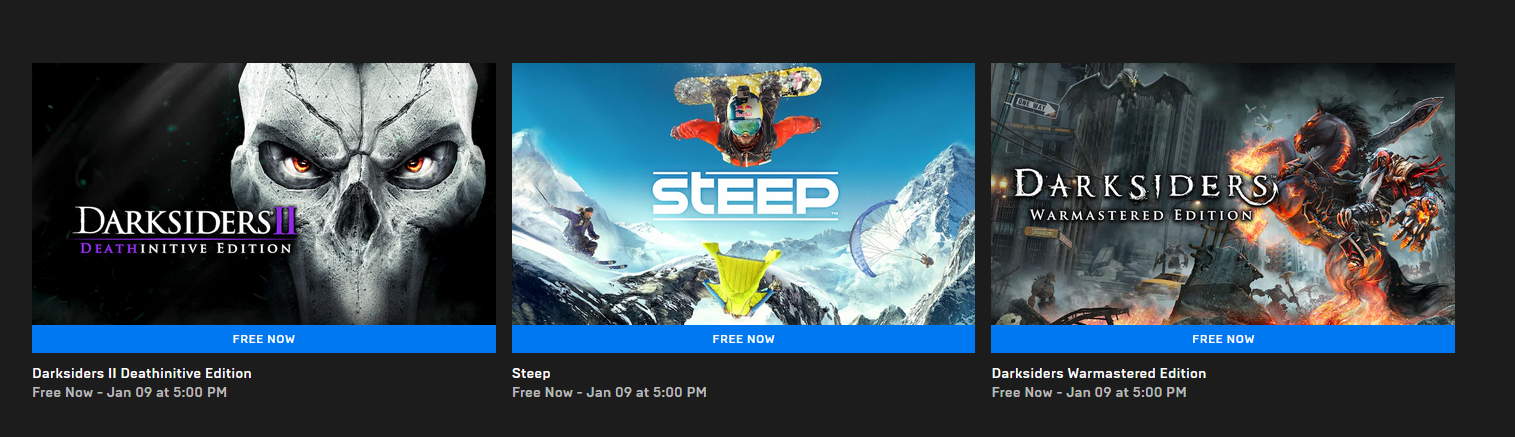Screen dimensions: 1515x437
Task: Click the free-until date text below Darksiders II title
Action: (130, 392)
